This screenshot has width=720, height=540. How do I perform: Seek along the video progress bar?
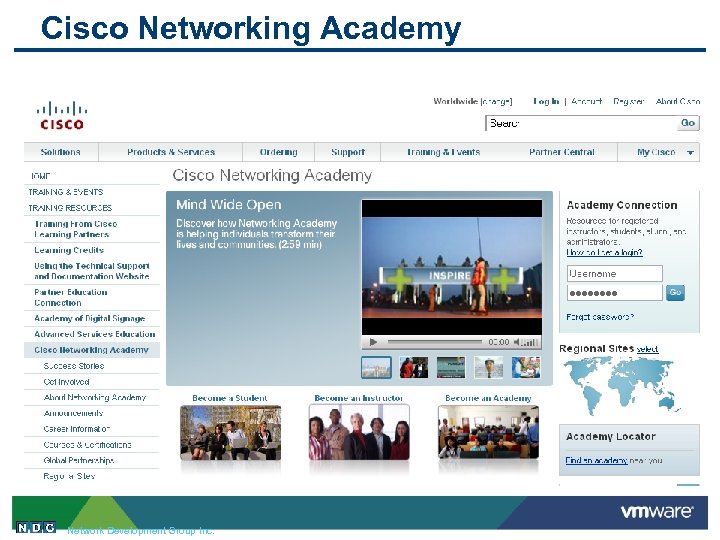click(x=435, y=342)
